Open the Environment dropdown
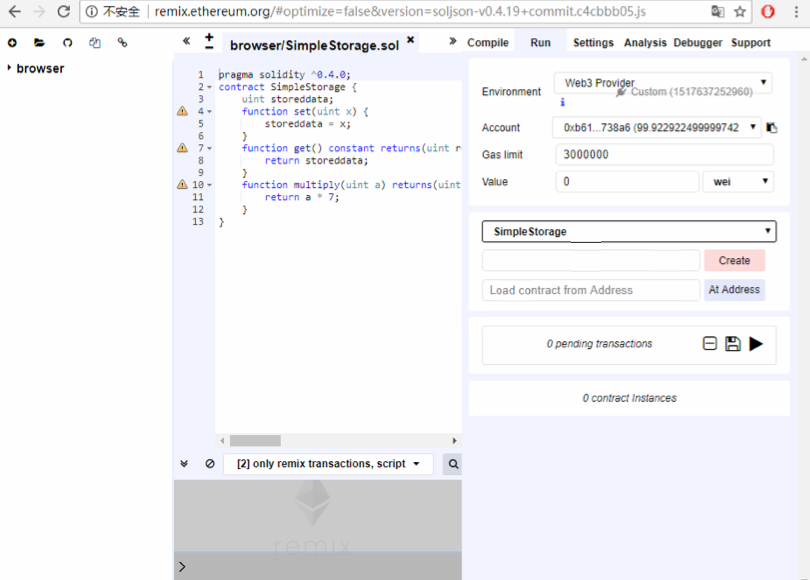Viewport: 810px width, 580px height. point(663,83)
